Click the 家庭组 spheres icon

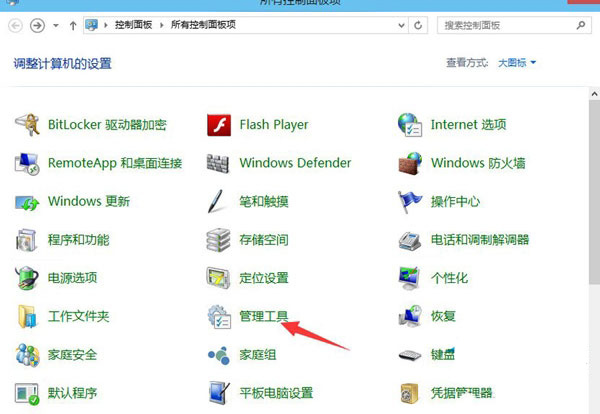pyautogui.click(x=219, y=355)
